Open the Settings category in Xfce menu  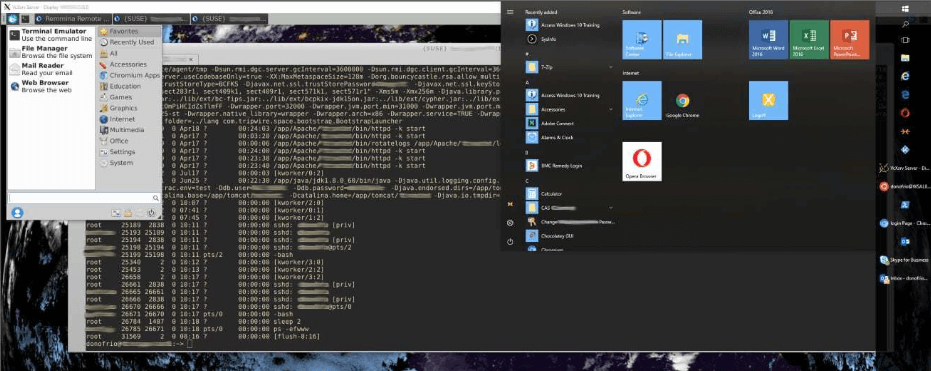[x=128, y=152]
